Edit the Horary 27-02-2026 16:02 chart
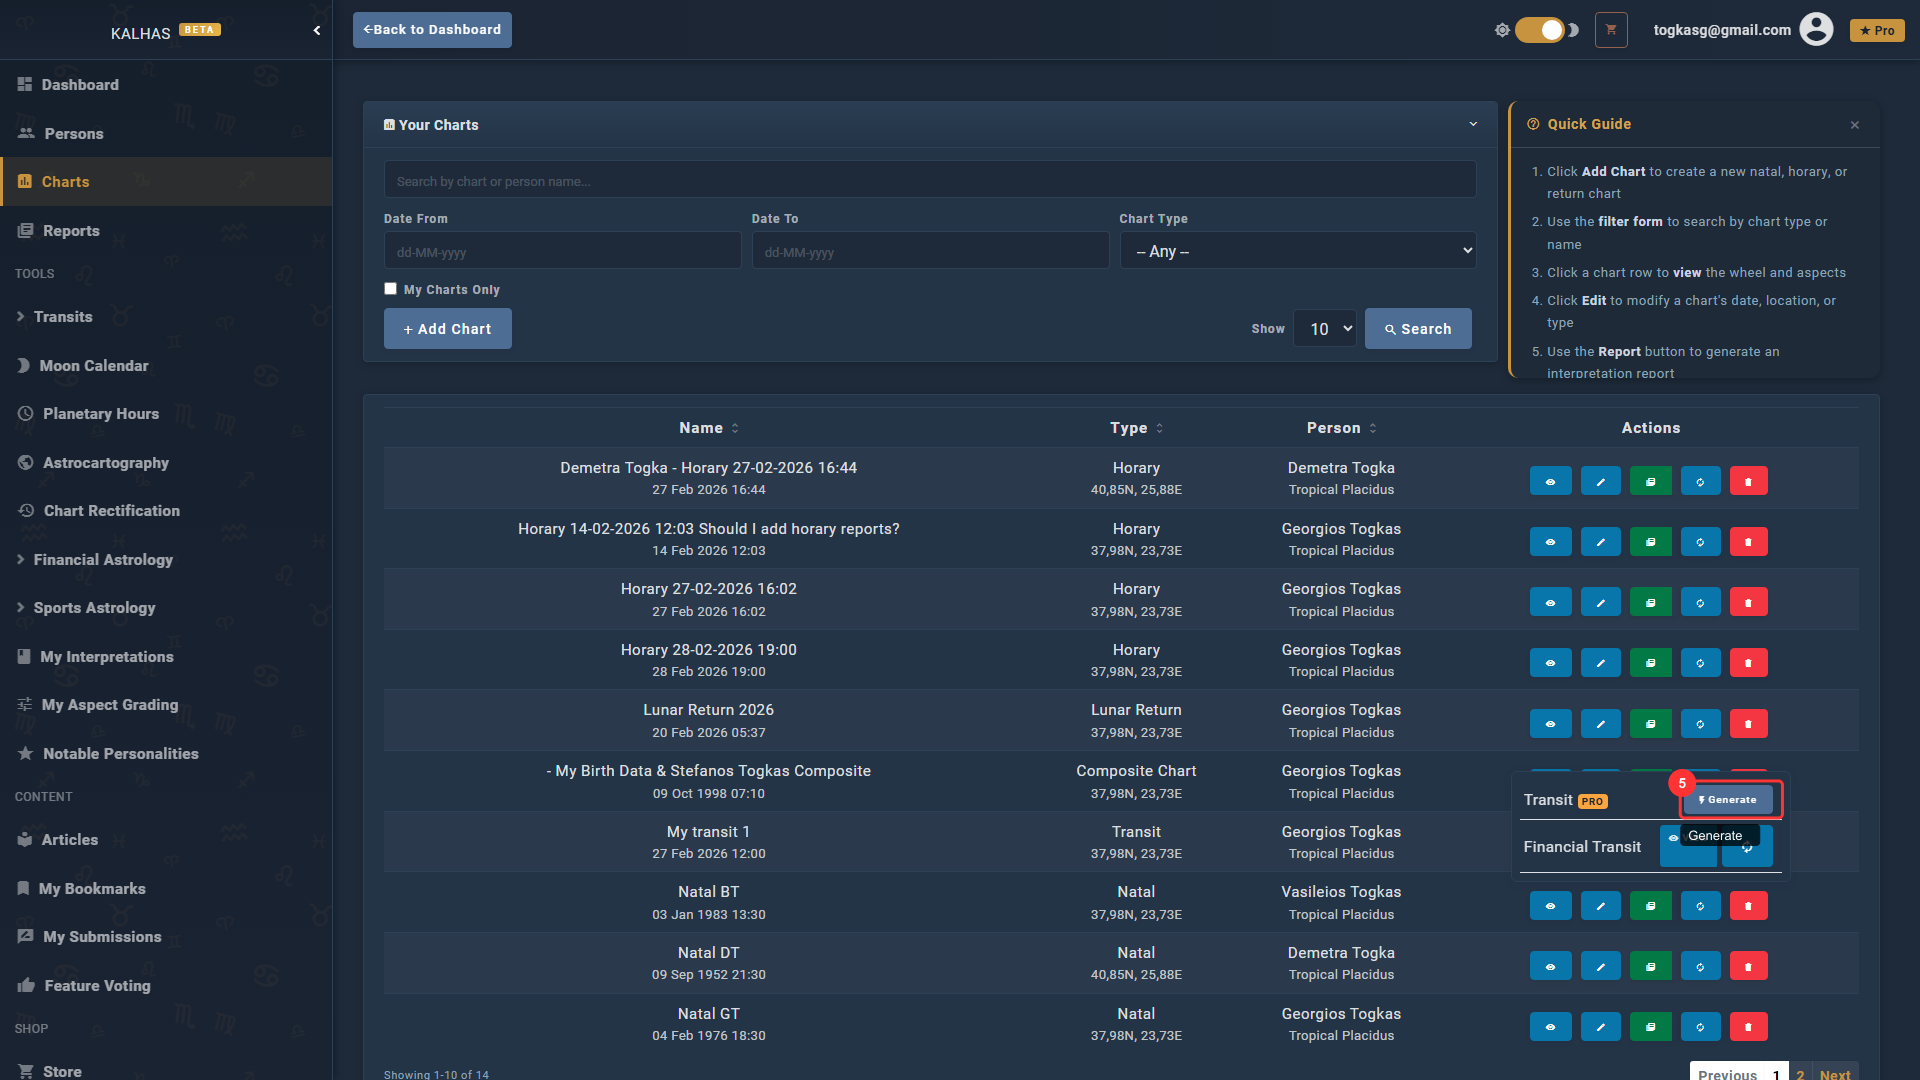The height and width of the screenshot is (1080, 1920). tap(1600, 602)
